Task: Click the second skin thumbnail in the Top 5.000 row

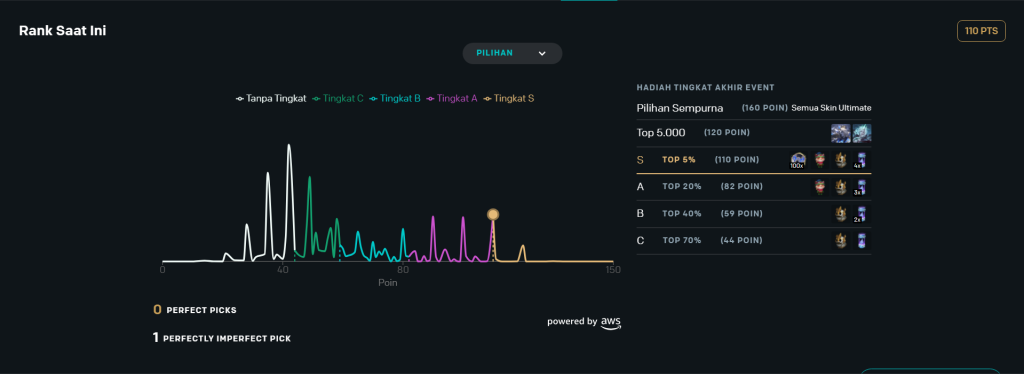Action: click(861, 133)
